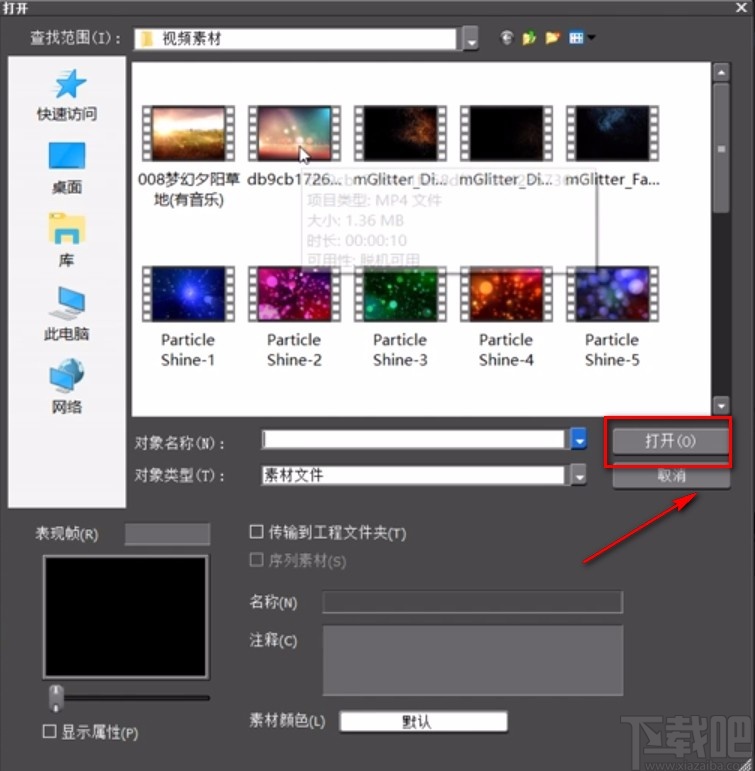755x771 pixels.
Task: Click the 取消 cancel button
Action: pos(671,476)
